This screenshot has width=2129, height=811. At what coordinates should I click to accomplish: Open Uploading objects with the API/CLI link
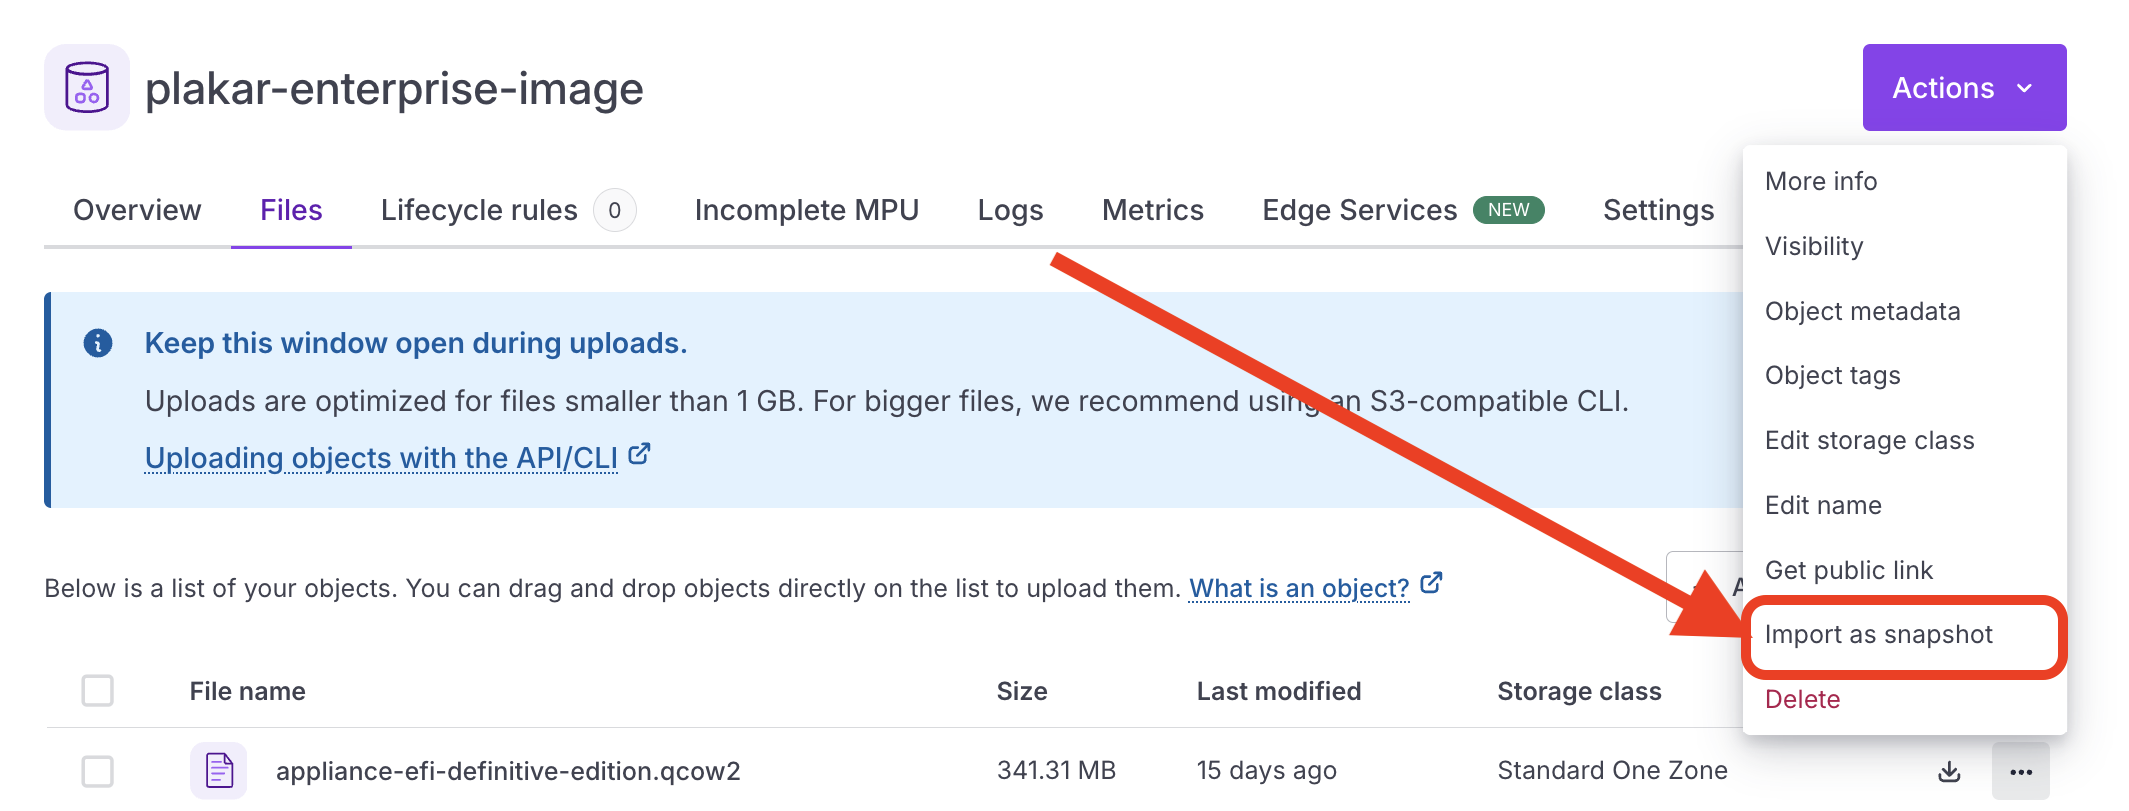pyautogui.click(x=381, y=458)
